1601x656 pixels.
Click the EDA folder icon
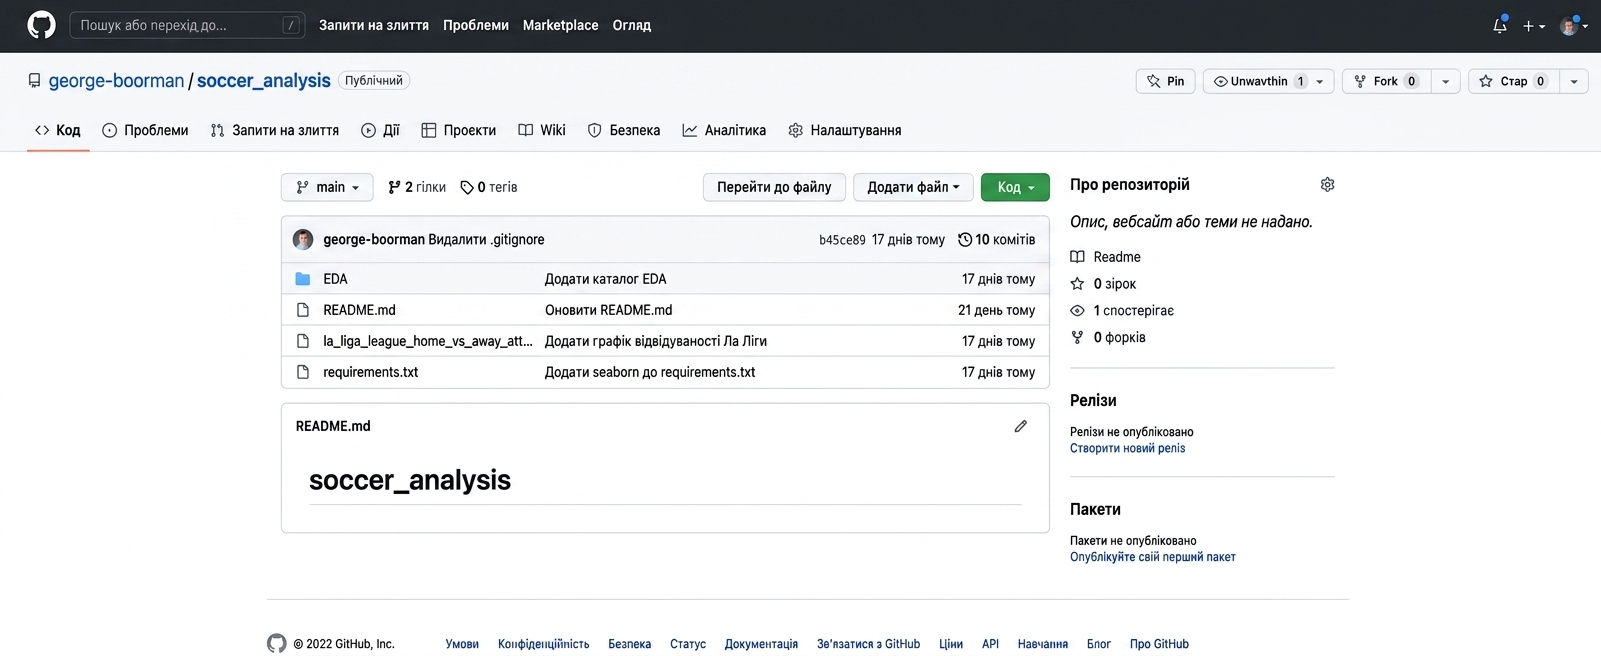click(303, 279)
